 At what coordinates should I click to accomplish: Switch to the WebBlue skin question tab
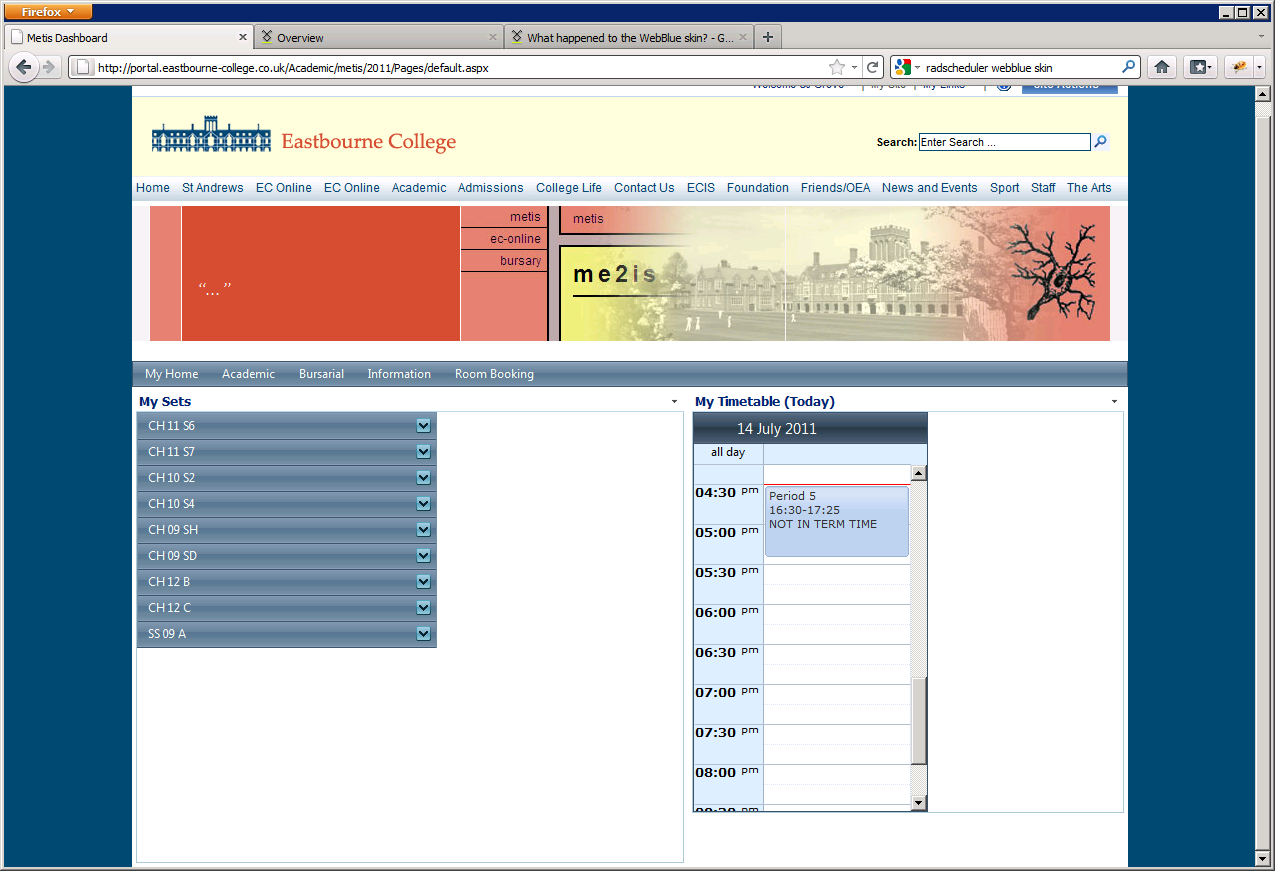click(x=628, y=37)
